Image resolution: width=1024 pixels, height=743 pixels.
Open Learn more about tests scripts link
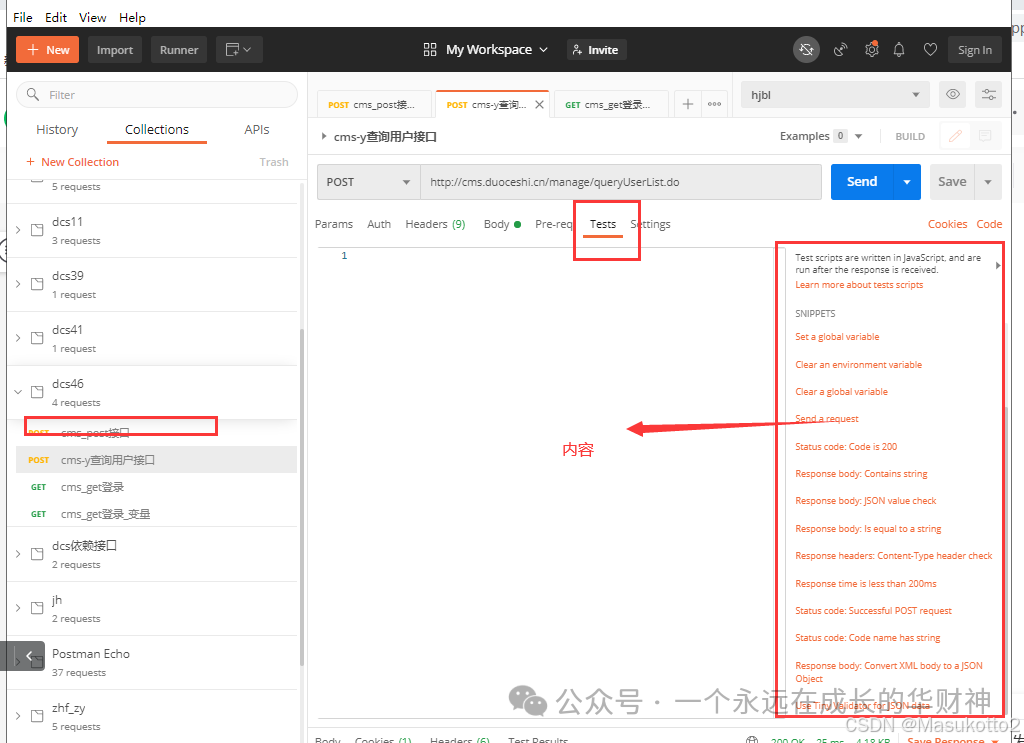(859, 285)
